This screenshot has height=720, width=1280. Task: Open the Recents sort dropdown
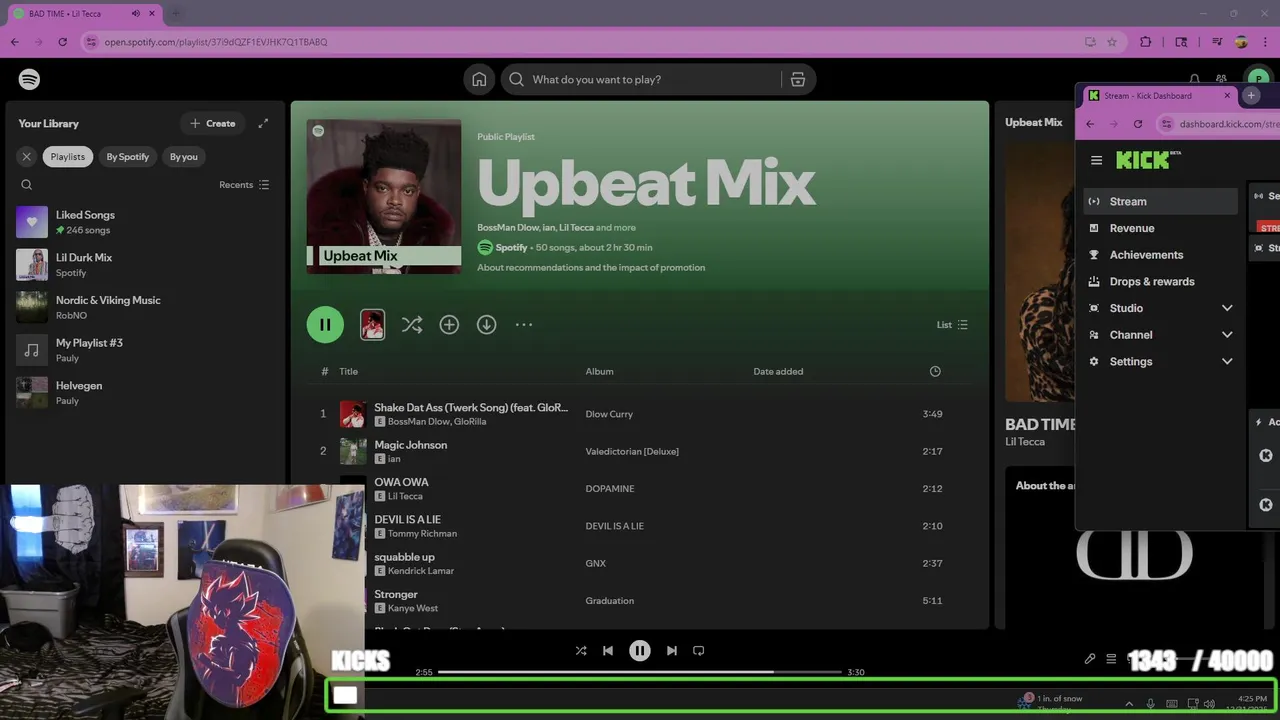click(244, 185)
